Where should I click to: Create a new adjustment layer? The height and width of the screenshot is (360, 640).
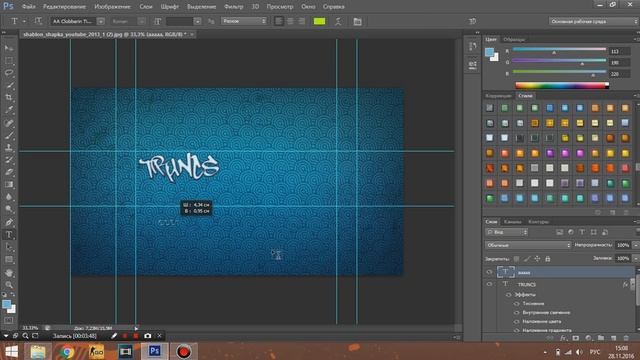(588, 338)
